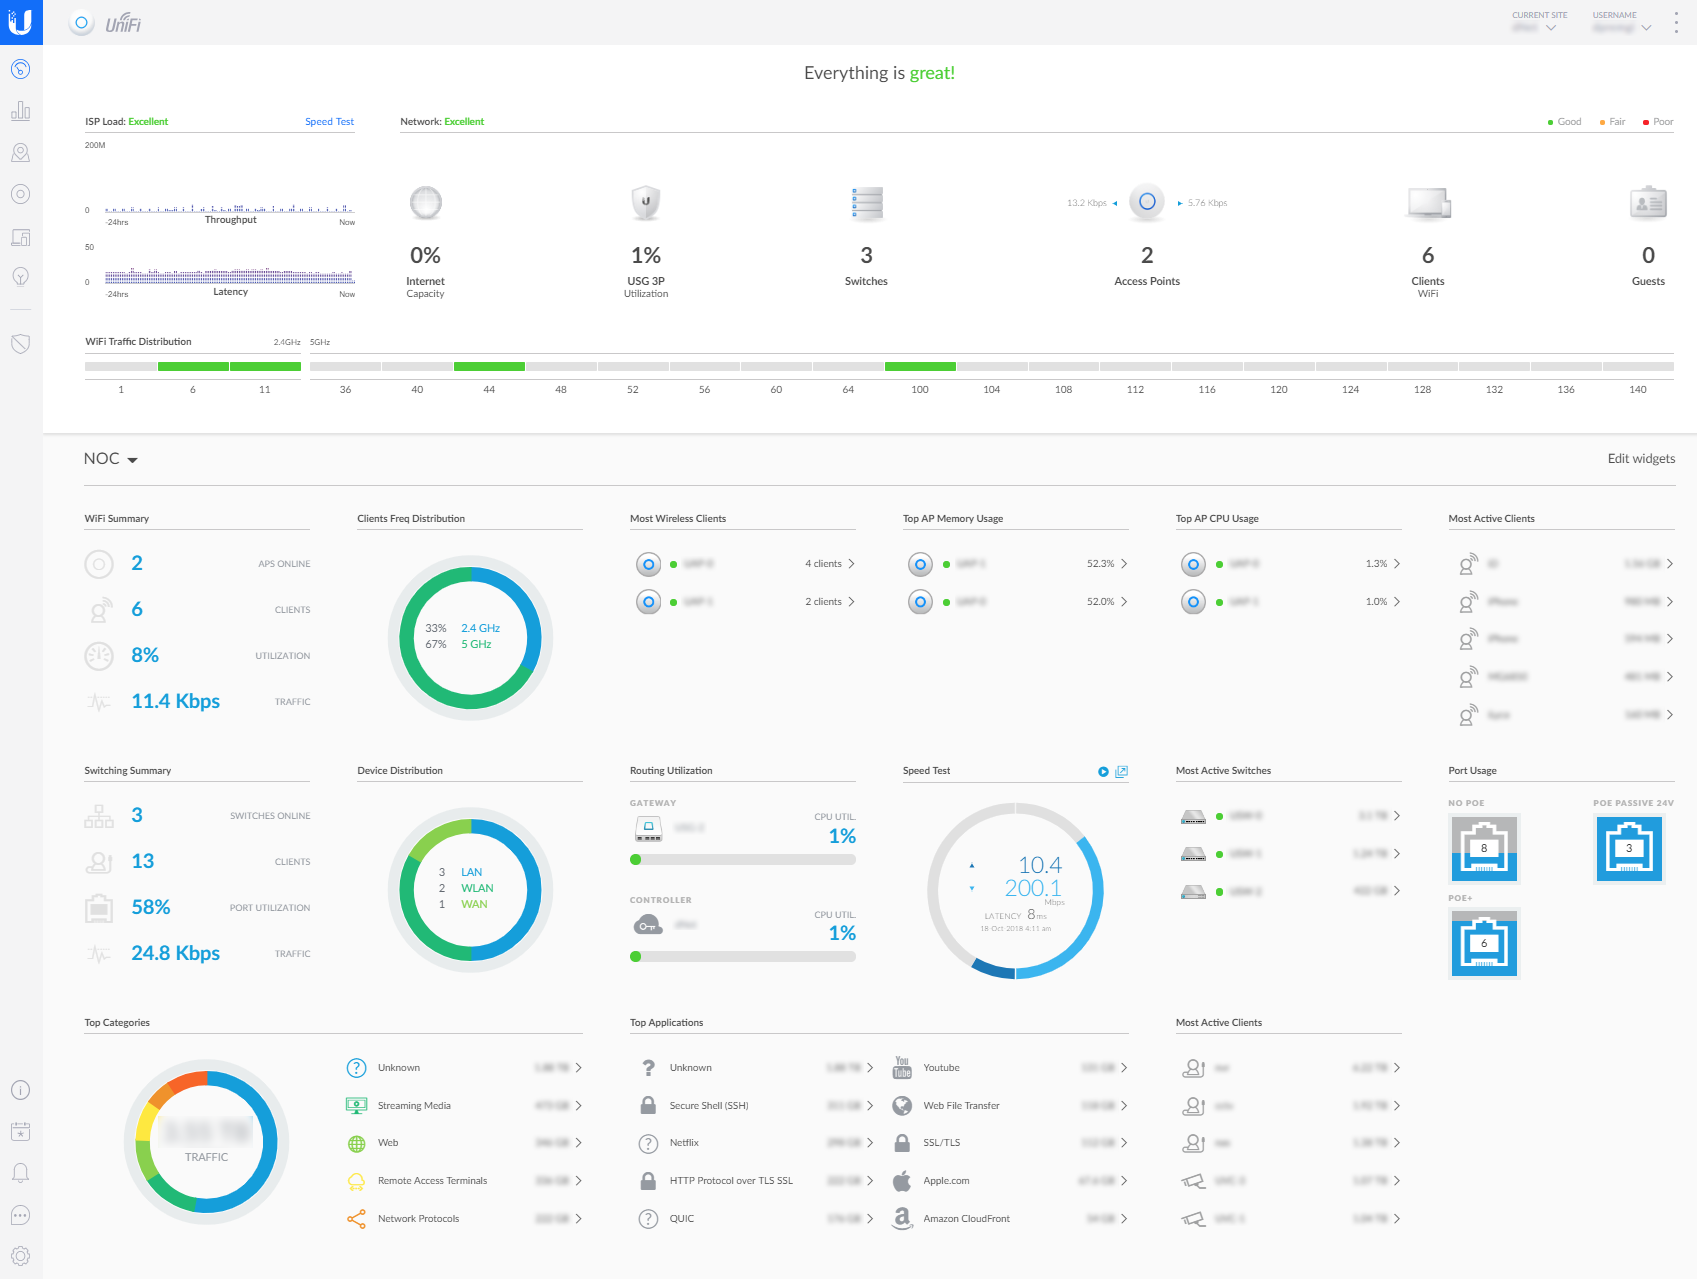This screenshot has height=1279, width=1697.
Task: Open Speed Test widget in external view
Action: (1122, 772)
